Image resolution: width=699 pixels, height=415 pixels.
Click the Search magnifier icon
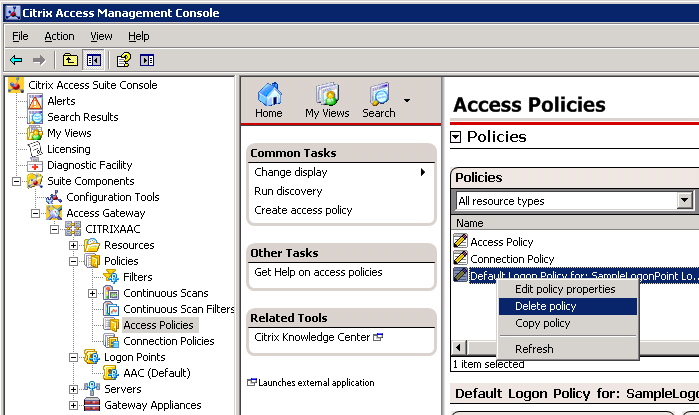pyautogui.click(x=379, y=94)
